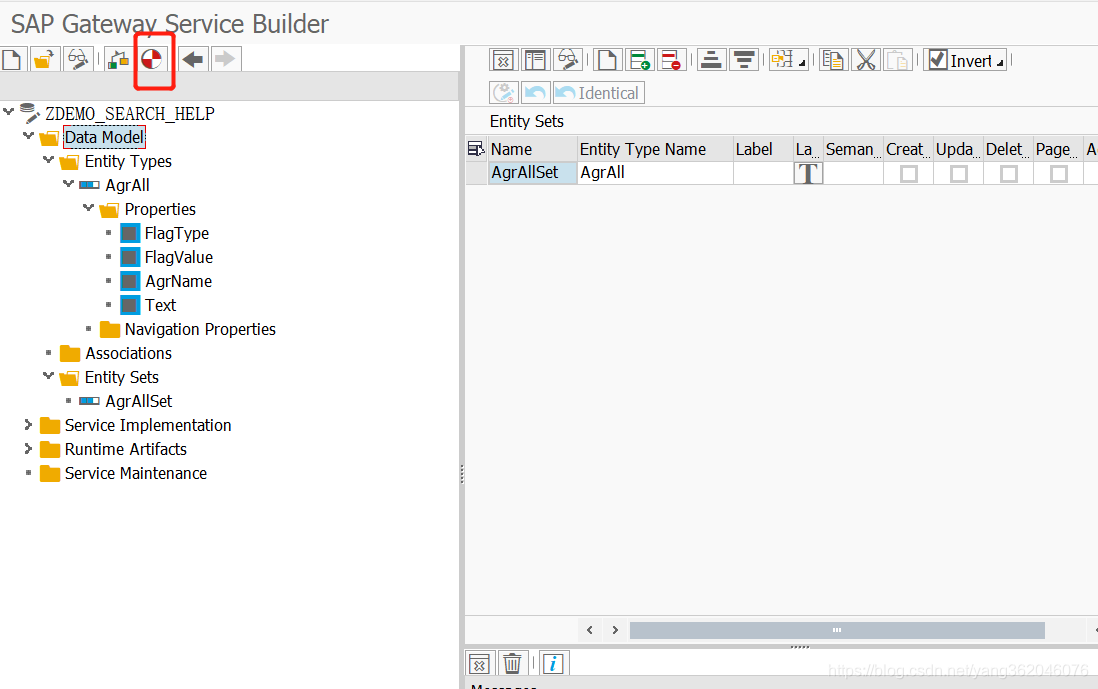The width and height of the screenshot is (1098, 689).
Task: Collapse the Entity Sets folder in tree
Action: click(x=48, y=376)
